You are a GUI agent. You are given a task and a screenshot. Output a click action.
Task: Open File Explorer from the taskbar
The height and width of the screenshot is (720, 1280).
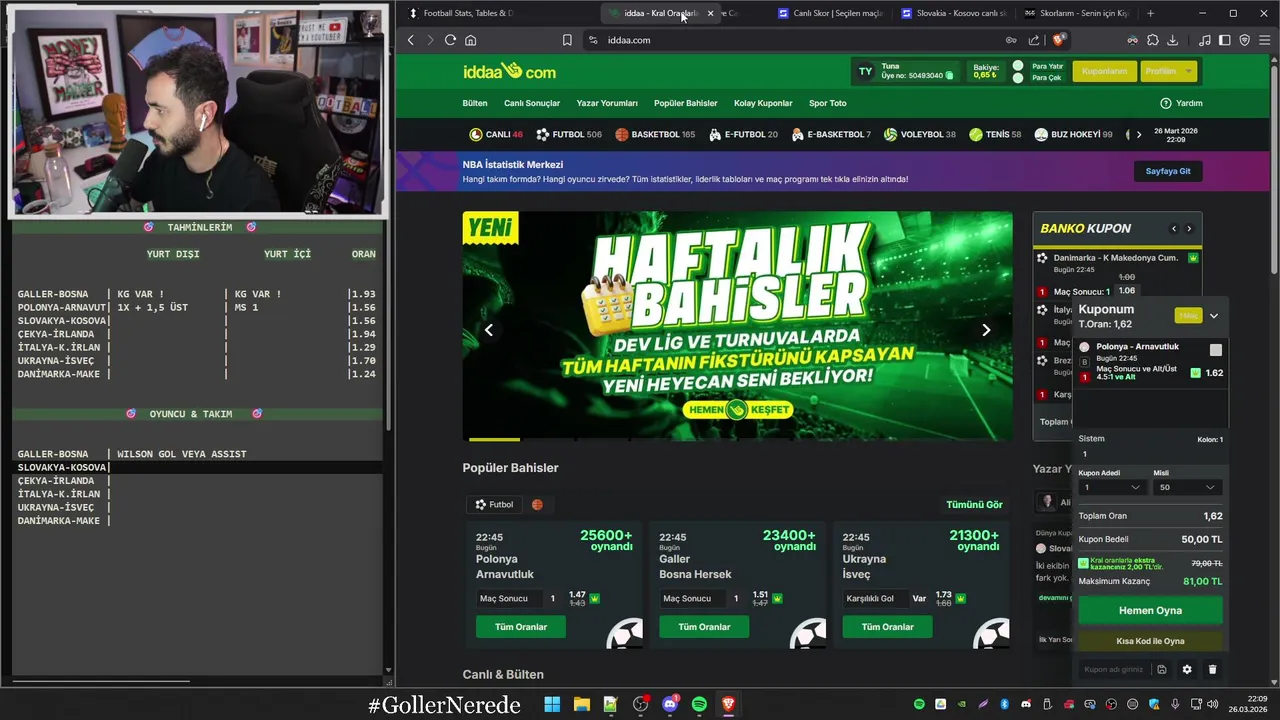(x=581, y=704)
